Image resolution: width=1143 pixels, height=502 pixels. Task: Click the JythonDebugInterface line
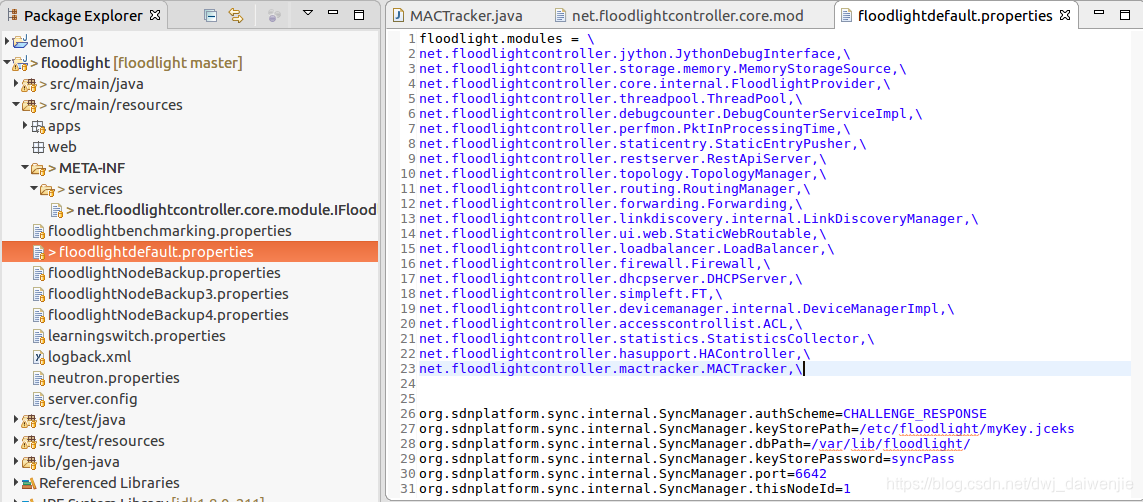click(635, 53)
